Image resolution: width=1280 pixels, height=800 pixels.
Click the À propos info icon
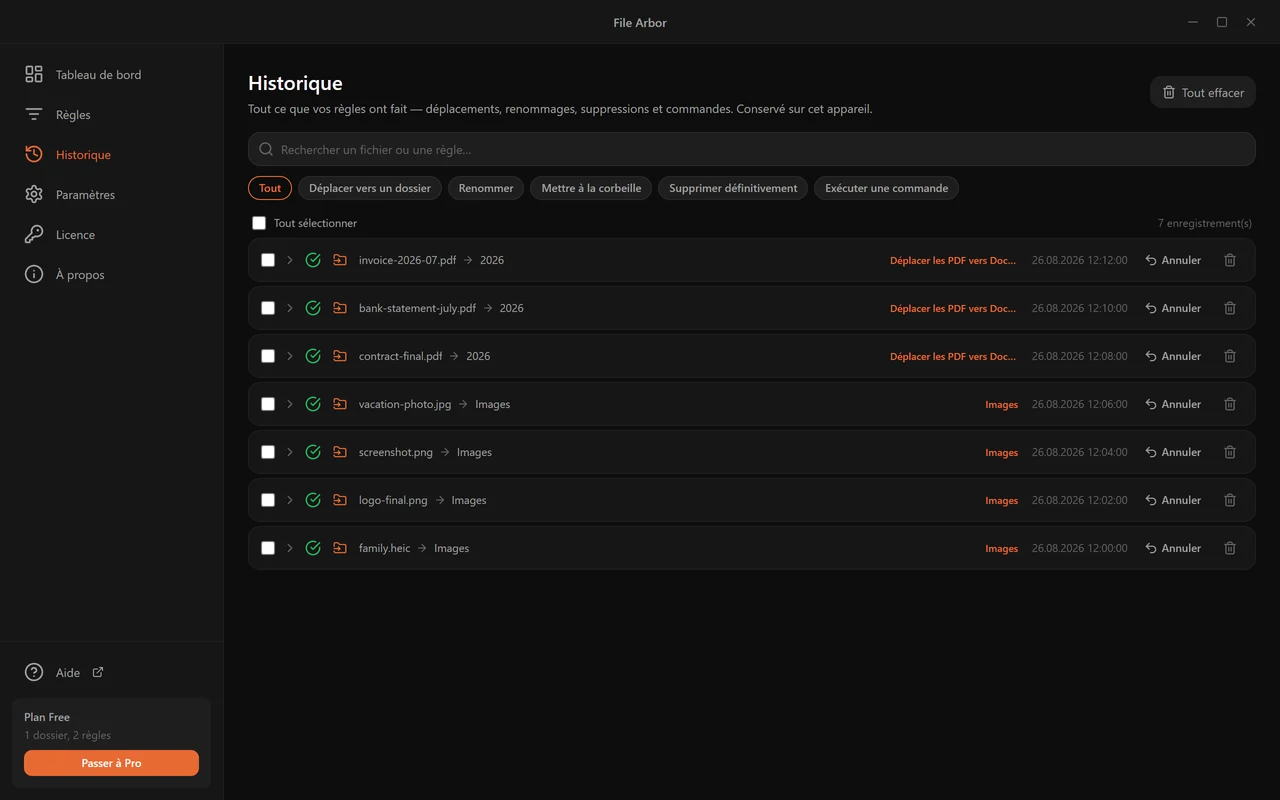[x=34, y=274]
